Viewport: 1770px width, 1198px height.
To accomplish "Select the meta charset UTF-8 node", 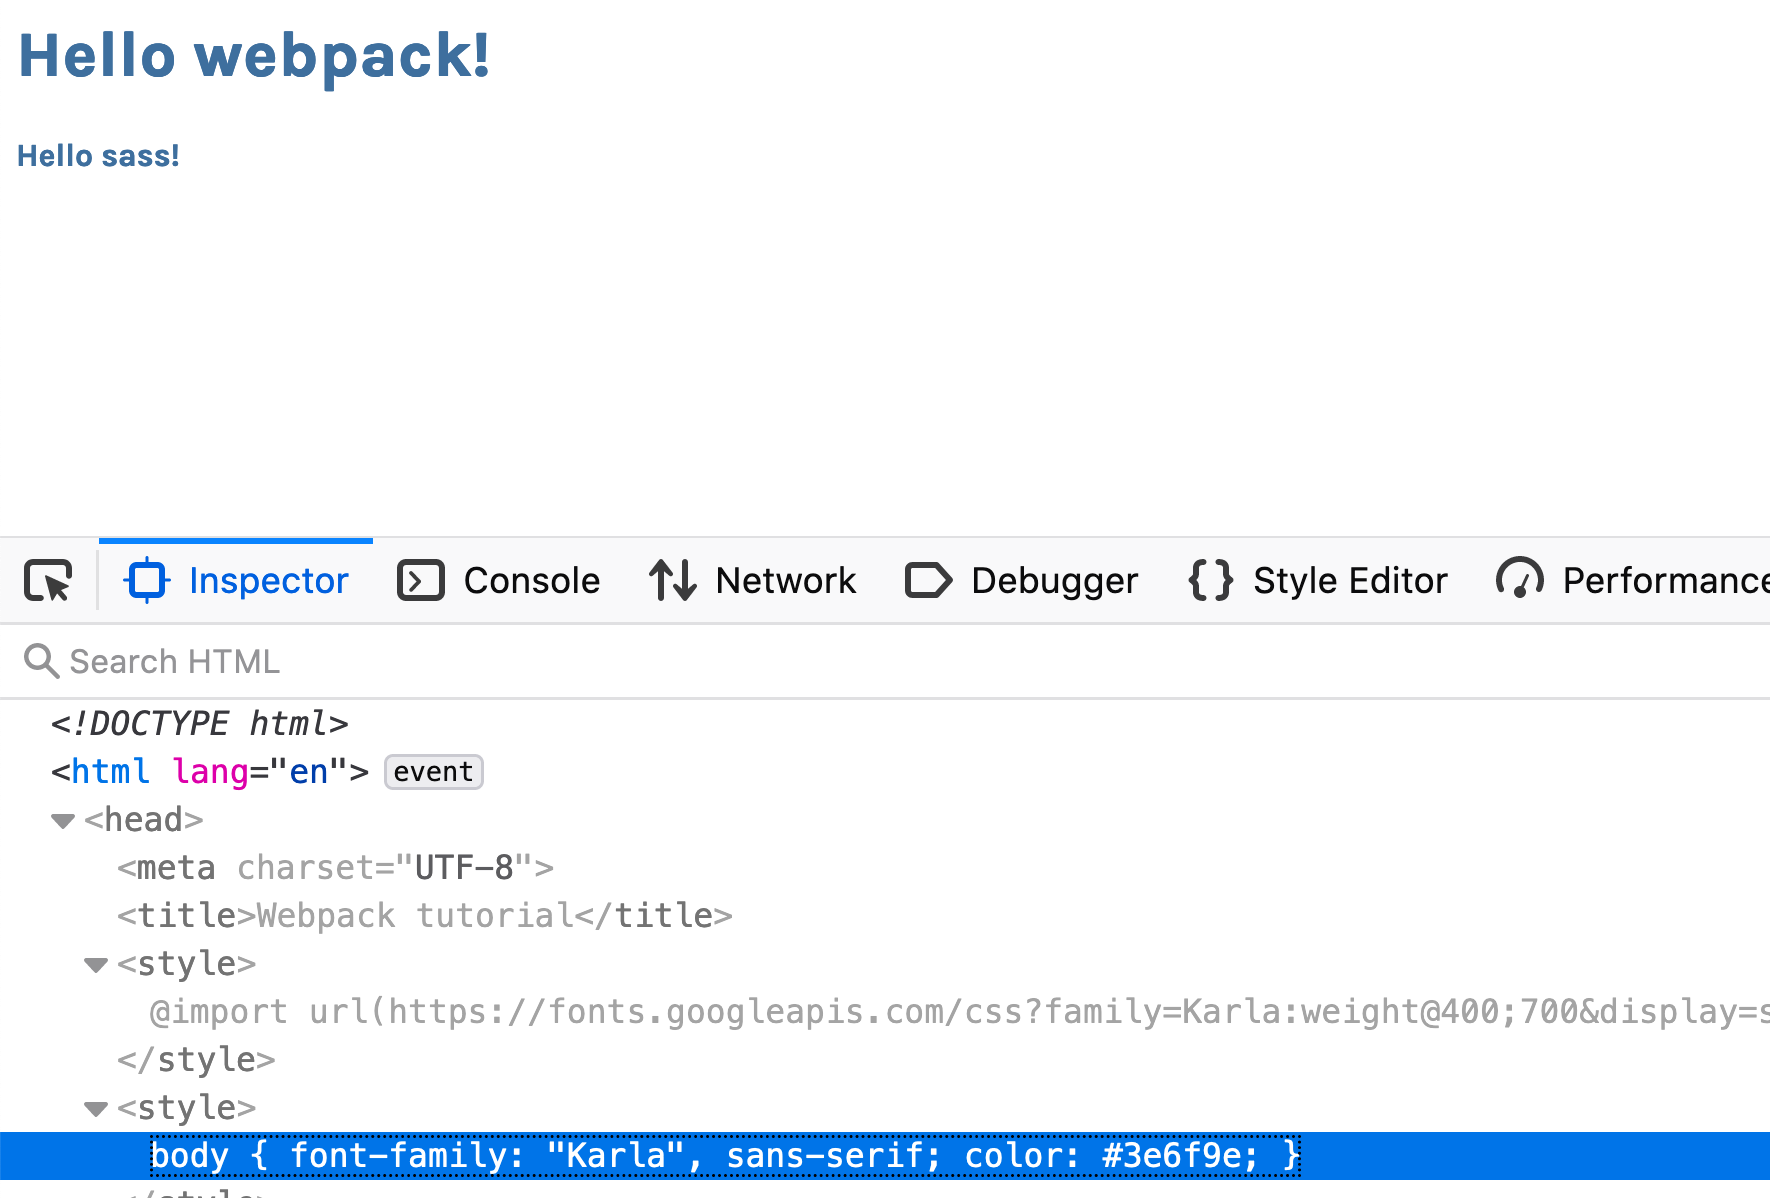I will coord(335,867).
